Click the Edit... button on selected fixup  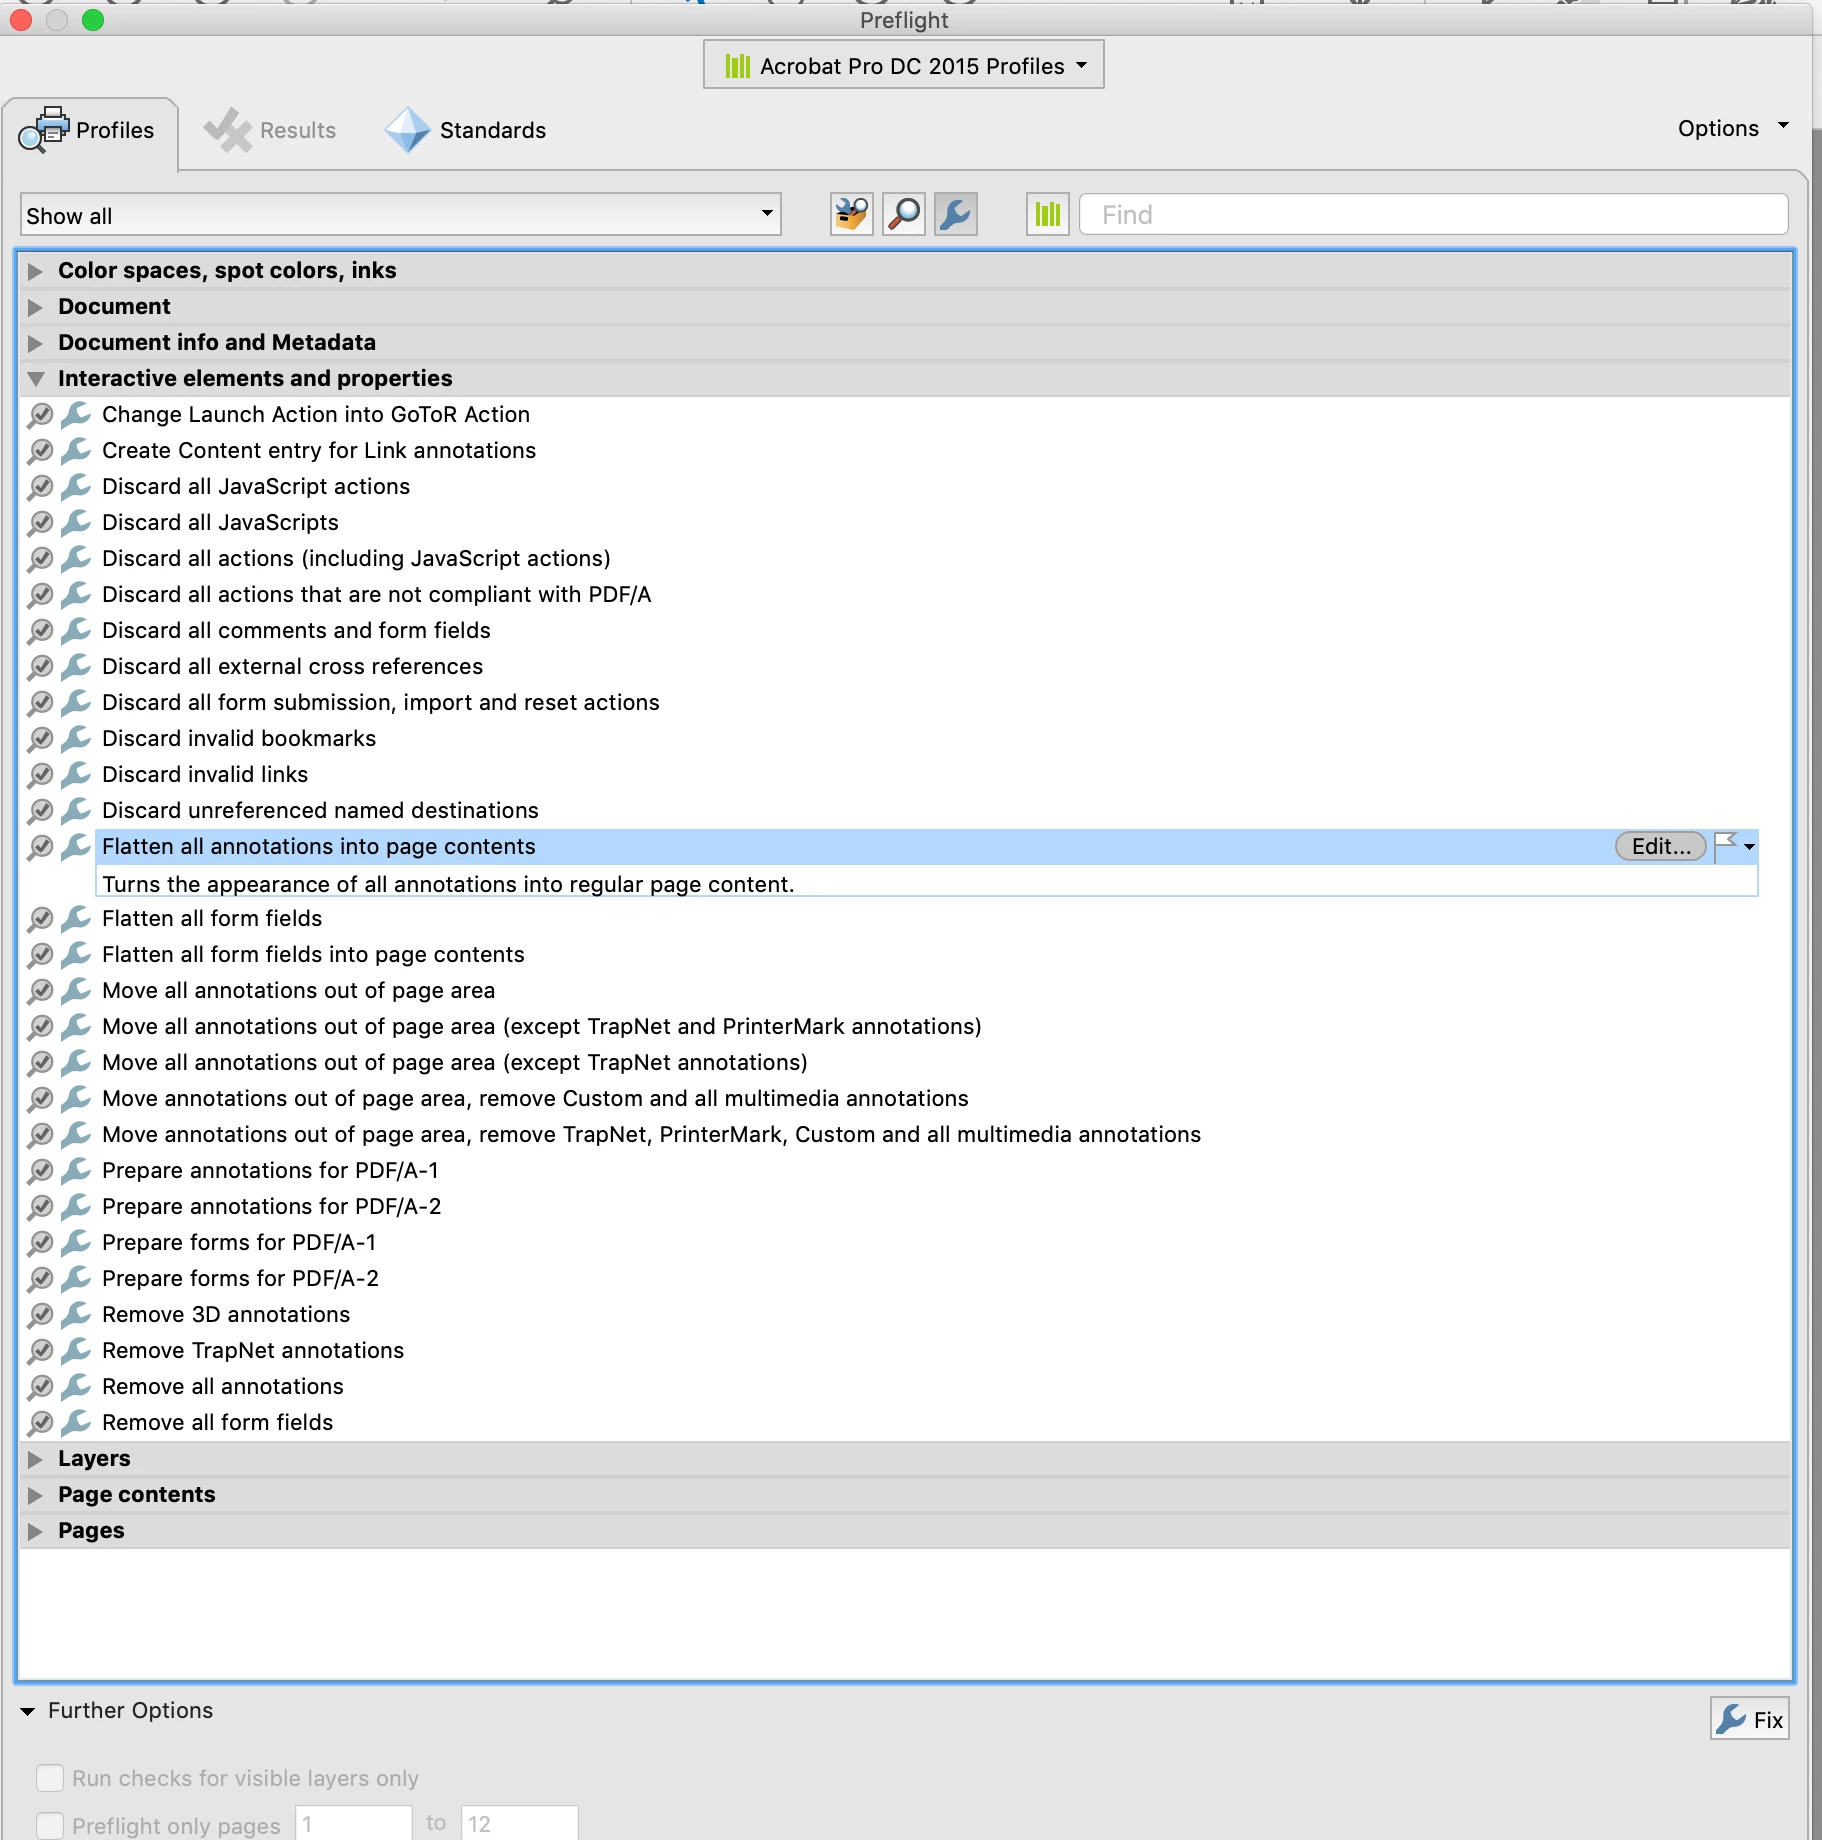1661,846
